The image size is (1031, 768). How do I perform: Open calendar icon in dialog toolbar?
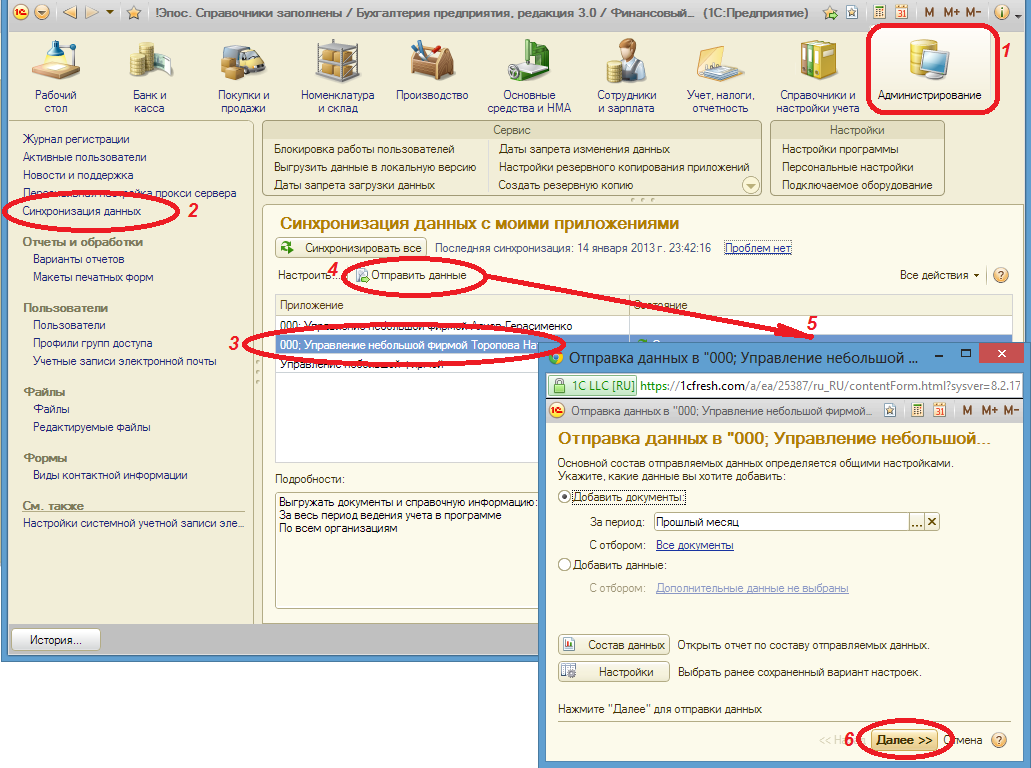tap(940, 410)
